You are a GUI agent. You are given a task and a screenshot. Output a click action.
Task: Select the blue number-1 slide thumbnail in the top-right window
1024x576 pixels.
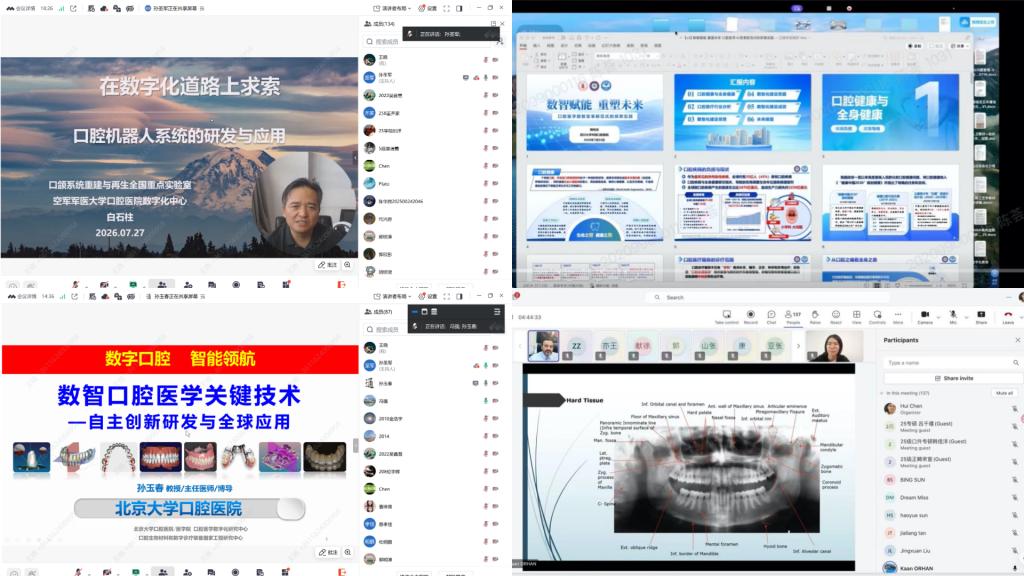click(890, 112)
